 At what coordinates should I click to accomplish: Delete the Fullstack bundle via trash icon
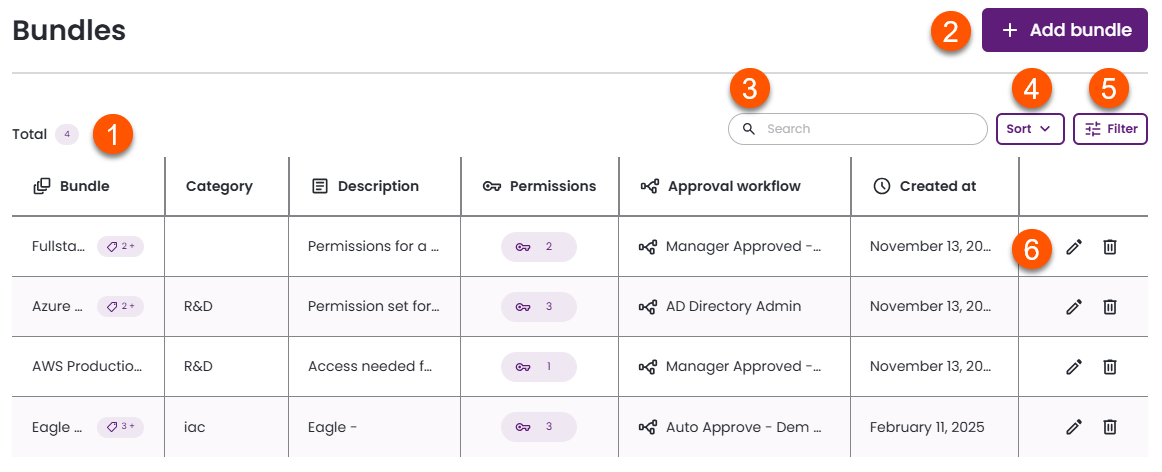1109,247
